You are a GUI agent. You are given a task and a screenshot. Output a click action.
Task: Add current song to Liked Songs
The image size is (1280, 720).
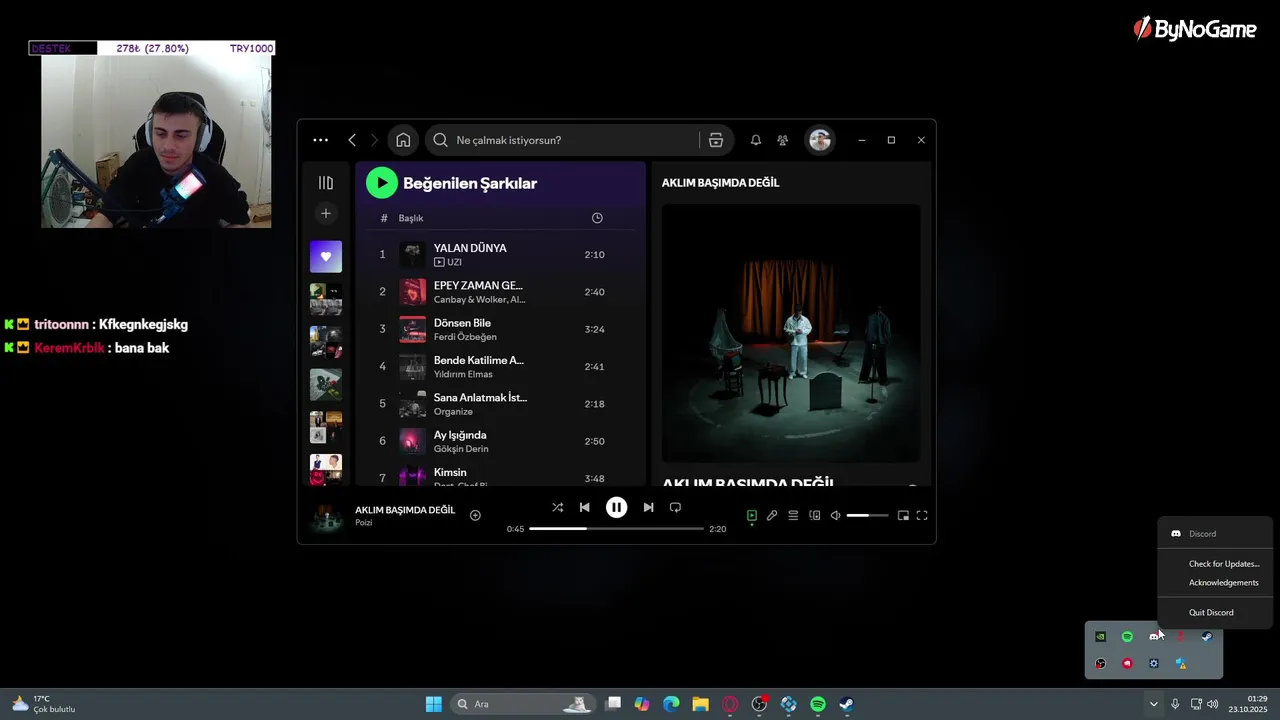[475, 516]
